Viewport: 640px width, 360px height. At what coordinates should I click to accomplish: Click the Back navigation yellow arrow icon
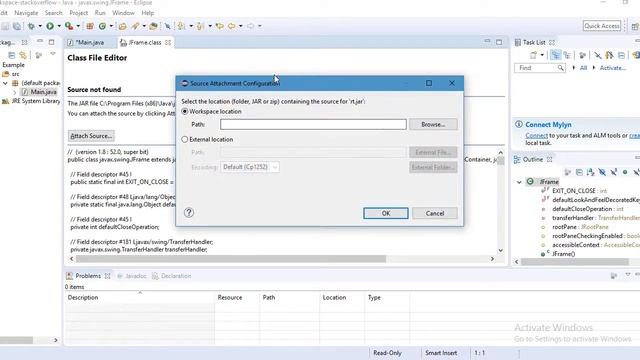pyautogui.click(x=231, y=26)
